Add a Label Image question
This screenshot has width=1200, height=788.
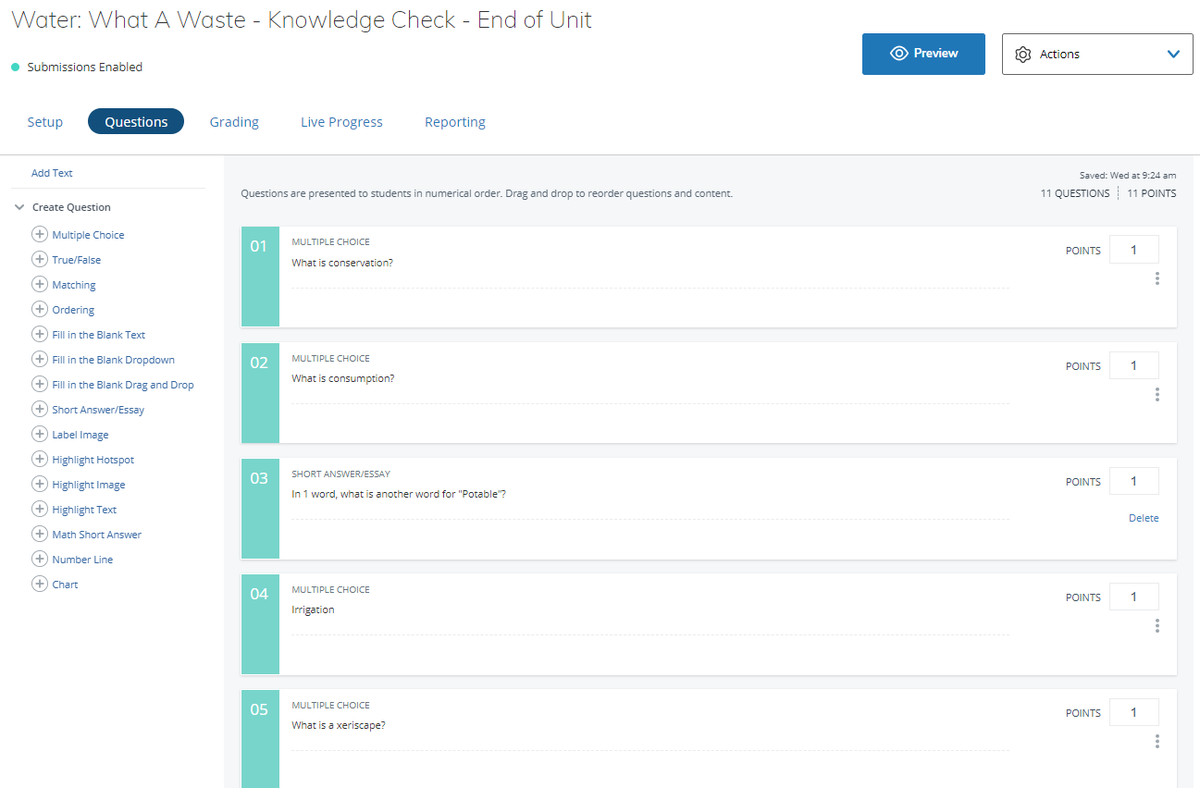pyautogui.click(x=80, y=435)
